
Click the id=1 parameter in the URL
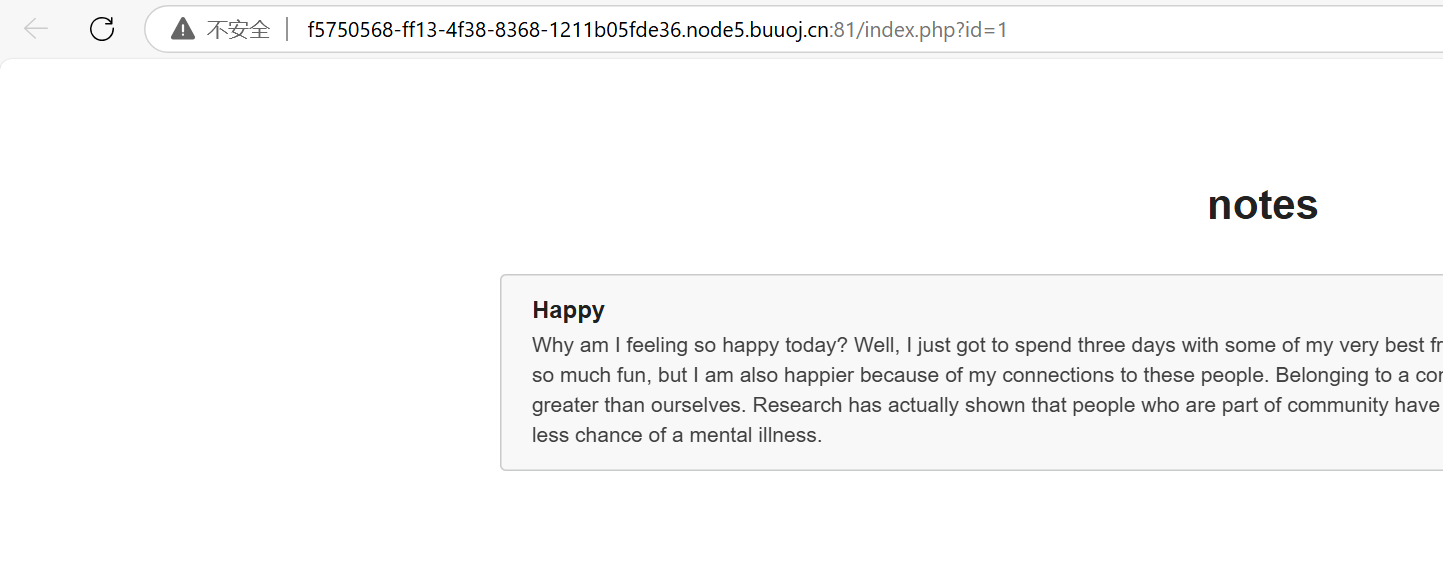tap(985, 30)
